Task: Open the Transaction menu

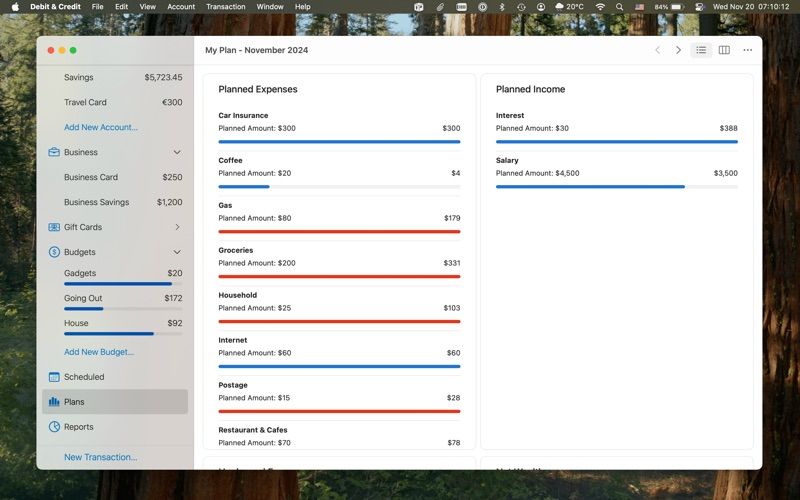Action: tap(226, 7)
